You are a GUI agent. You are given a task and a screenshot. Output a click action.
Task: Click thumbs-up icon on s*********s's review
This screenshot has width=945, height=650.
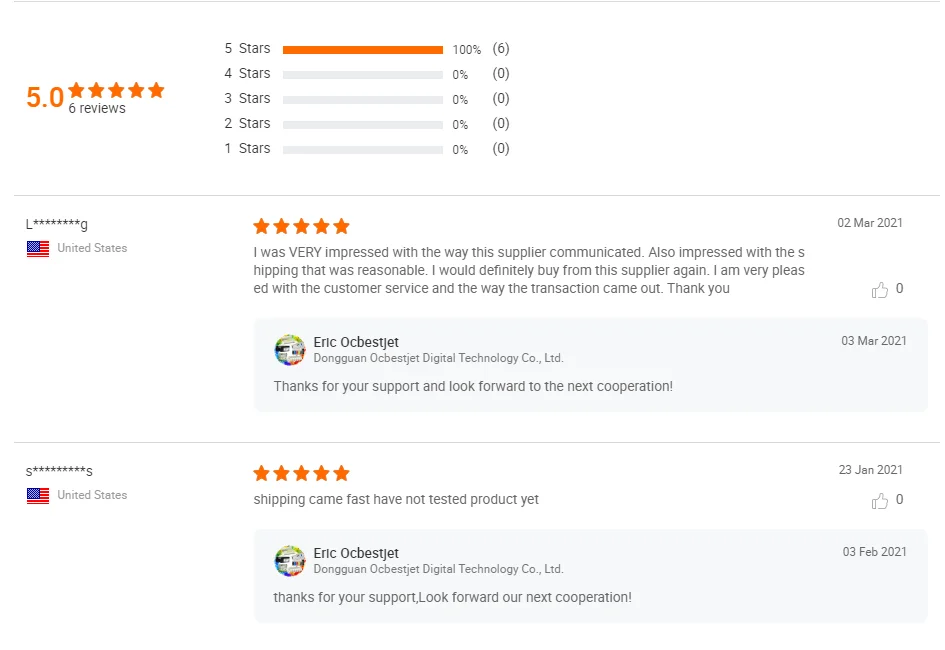click(x=880, y=501)
